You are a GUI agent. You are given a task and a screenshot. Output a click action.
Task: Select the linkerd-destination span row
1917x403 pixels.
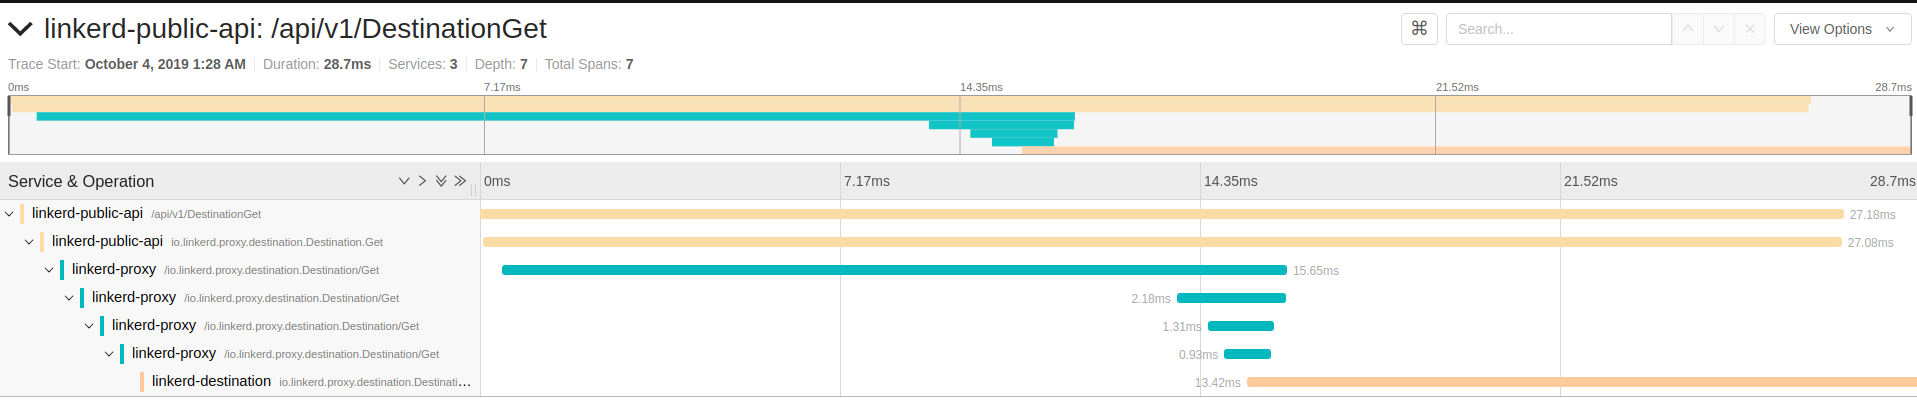211,382
